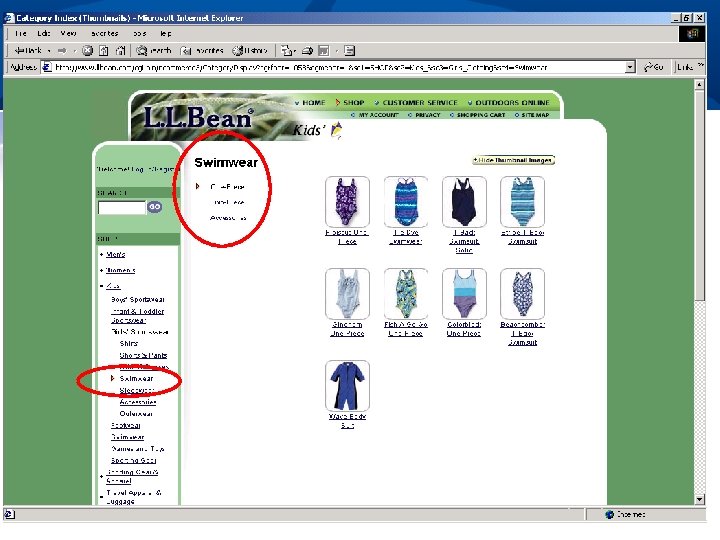This screenshot has height=540, width=720.
Task: Click Hide Thumbnail Images button
Action: pos(514,160)
